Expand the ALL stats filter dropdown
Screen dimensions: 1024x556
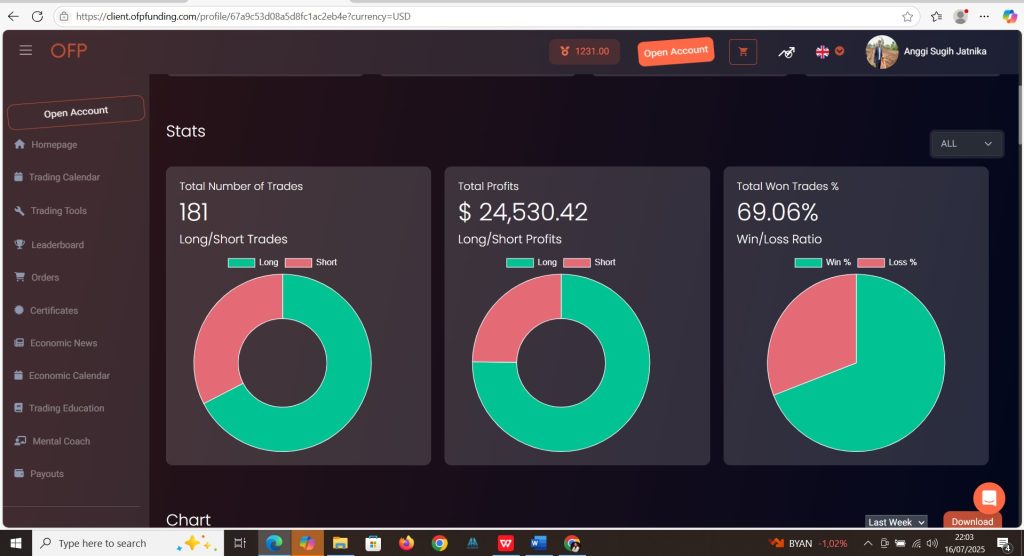coord(966,144)
